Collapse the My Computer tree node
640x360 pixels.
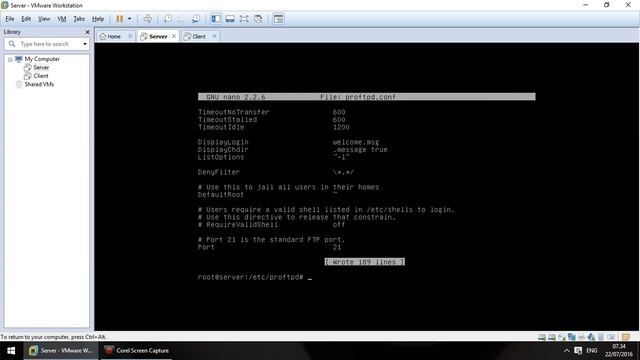(10, 59)
